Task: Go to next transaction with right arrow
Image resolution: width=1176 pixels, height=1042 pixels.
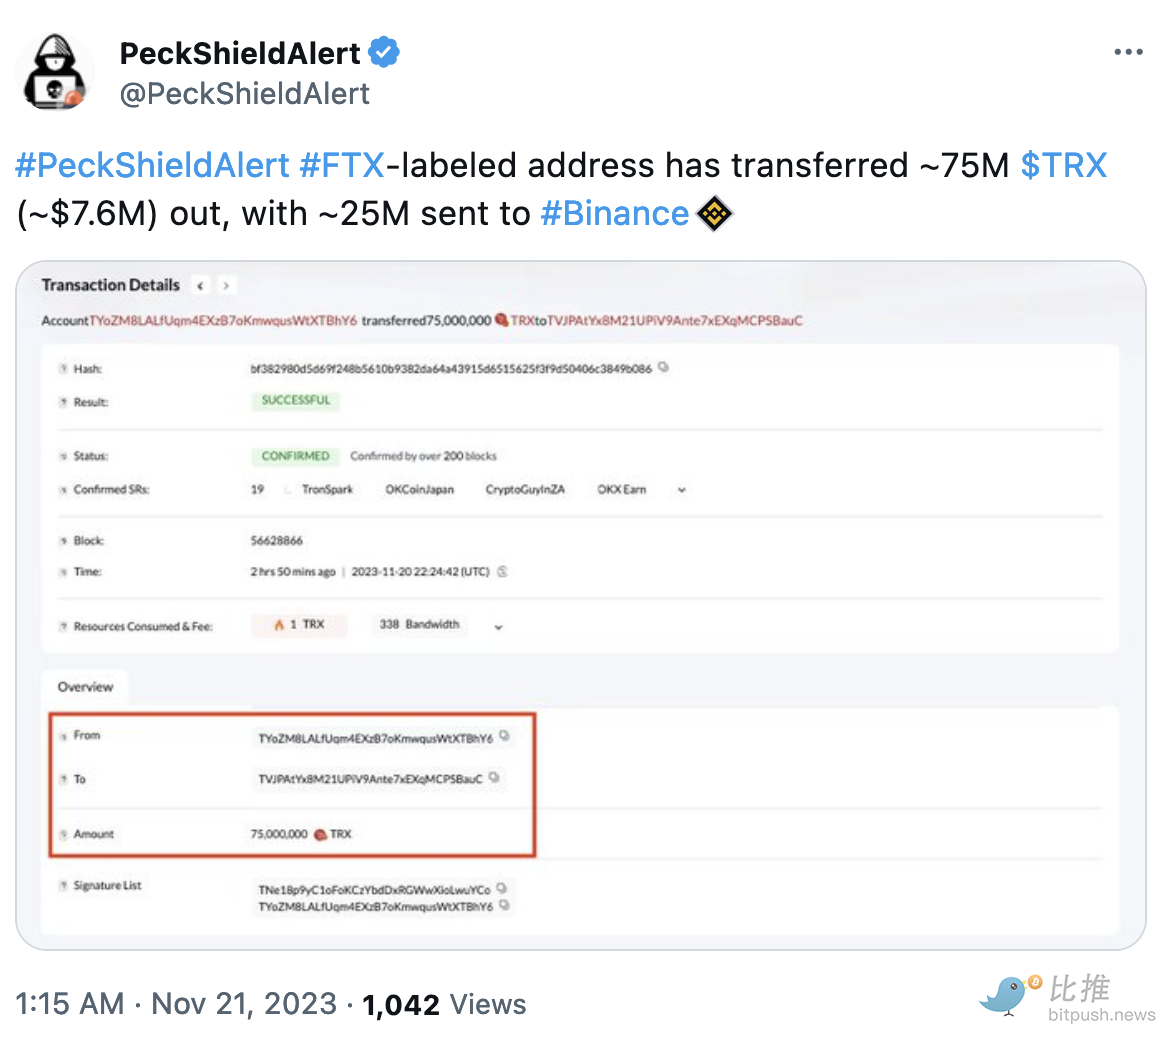Action: coord(227,286)
